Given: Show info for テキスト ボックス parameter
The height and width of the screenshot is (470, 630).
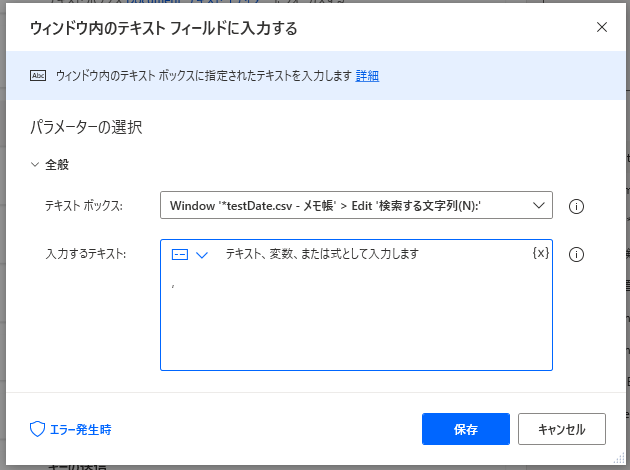Looking at the screenshot, I should click(x=576, y=207).
